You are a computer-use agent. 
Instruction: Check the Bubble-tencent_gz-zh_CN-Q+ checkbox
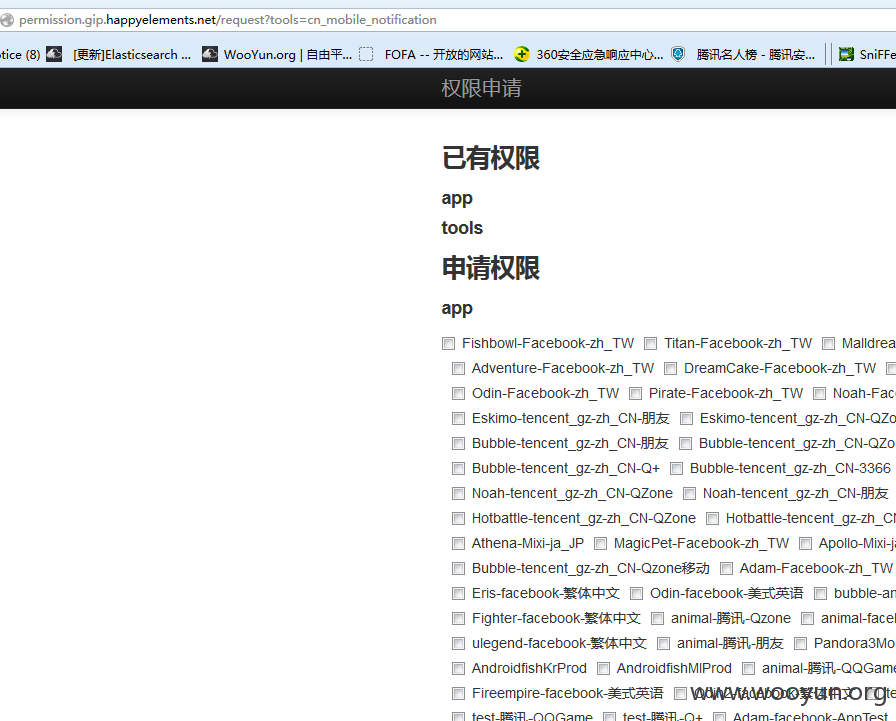point(458,468)
